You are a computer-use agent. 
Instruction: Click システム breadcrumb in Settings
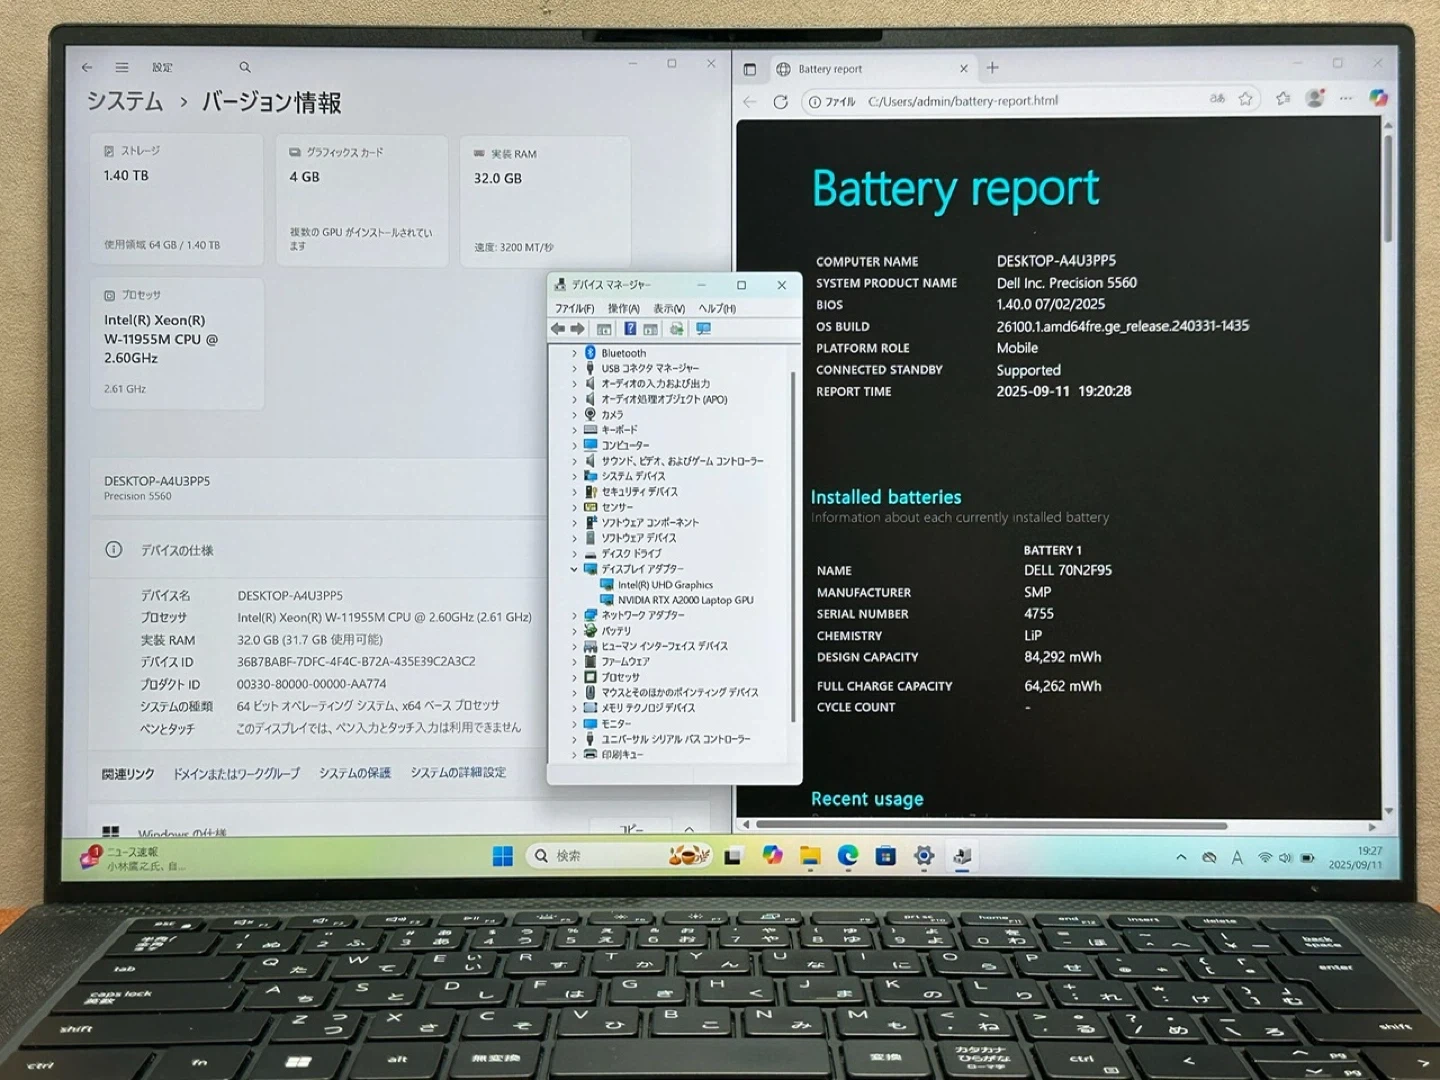(125, 102)
